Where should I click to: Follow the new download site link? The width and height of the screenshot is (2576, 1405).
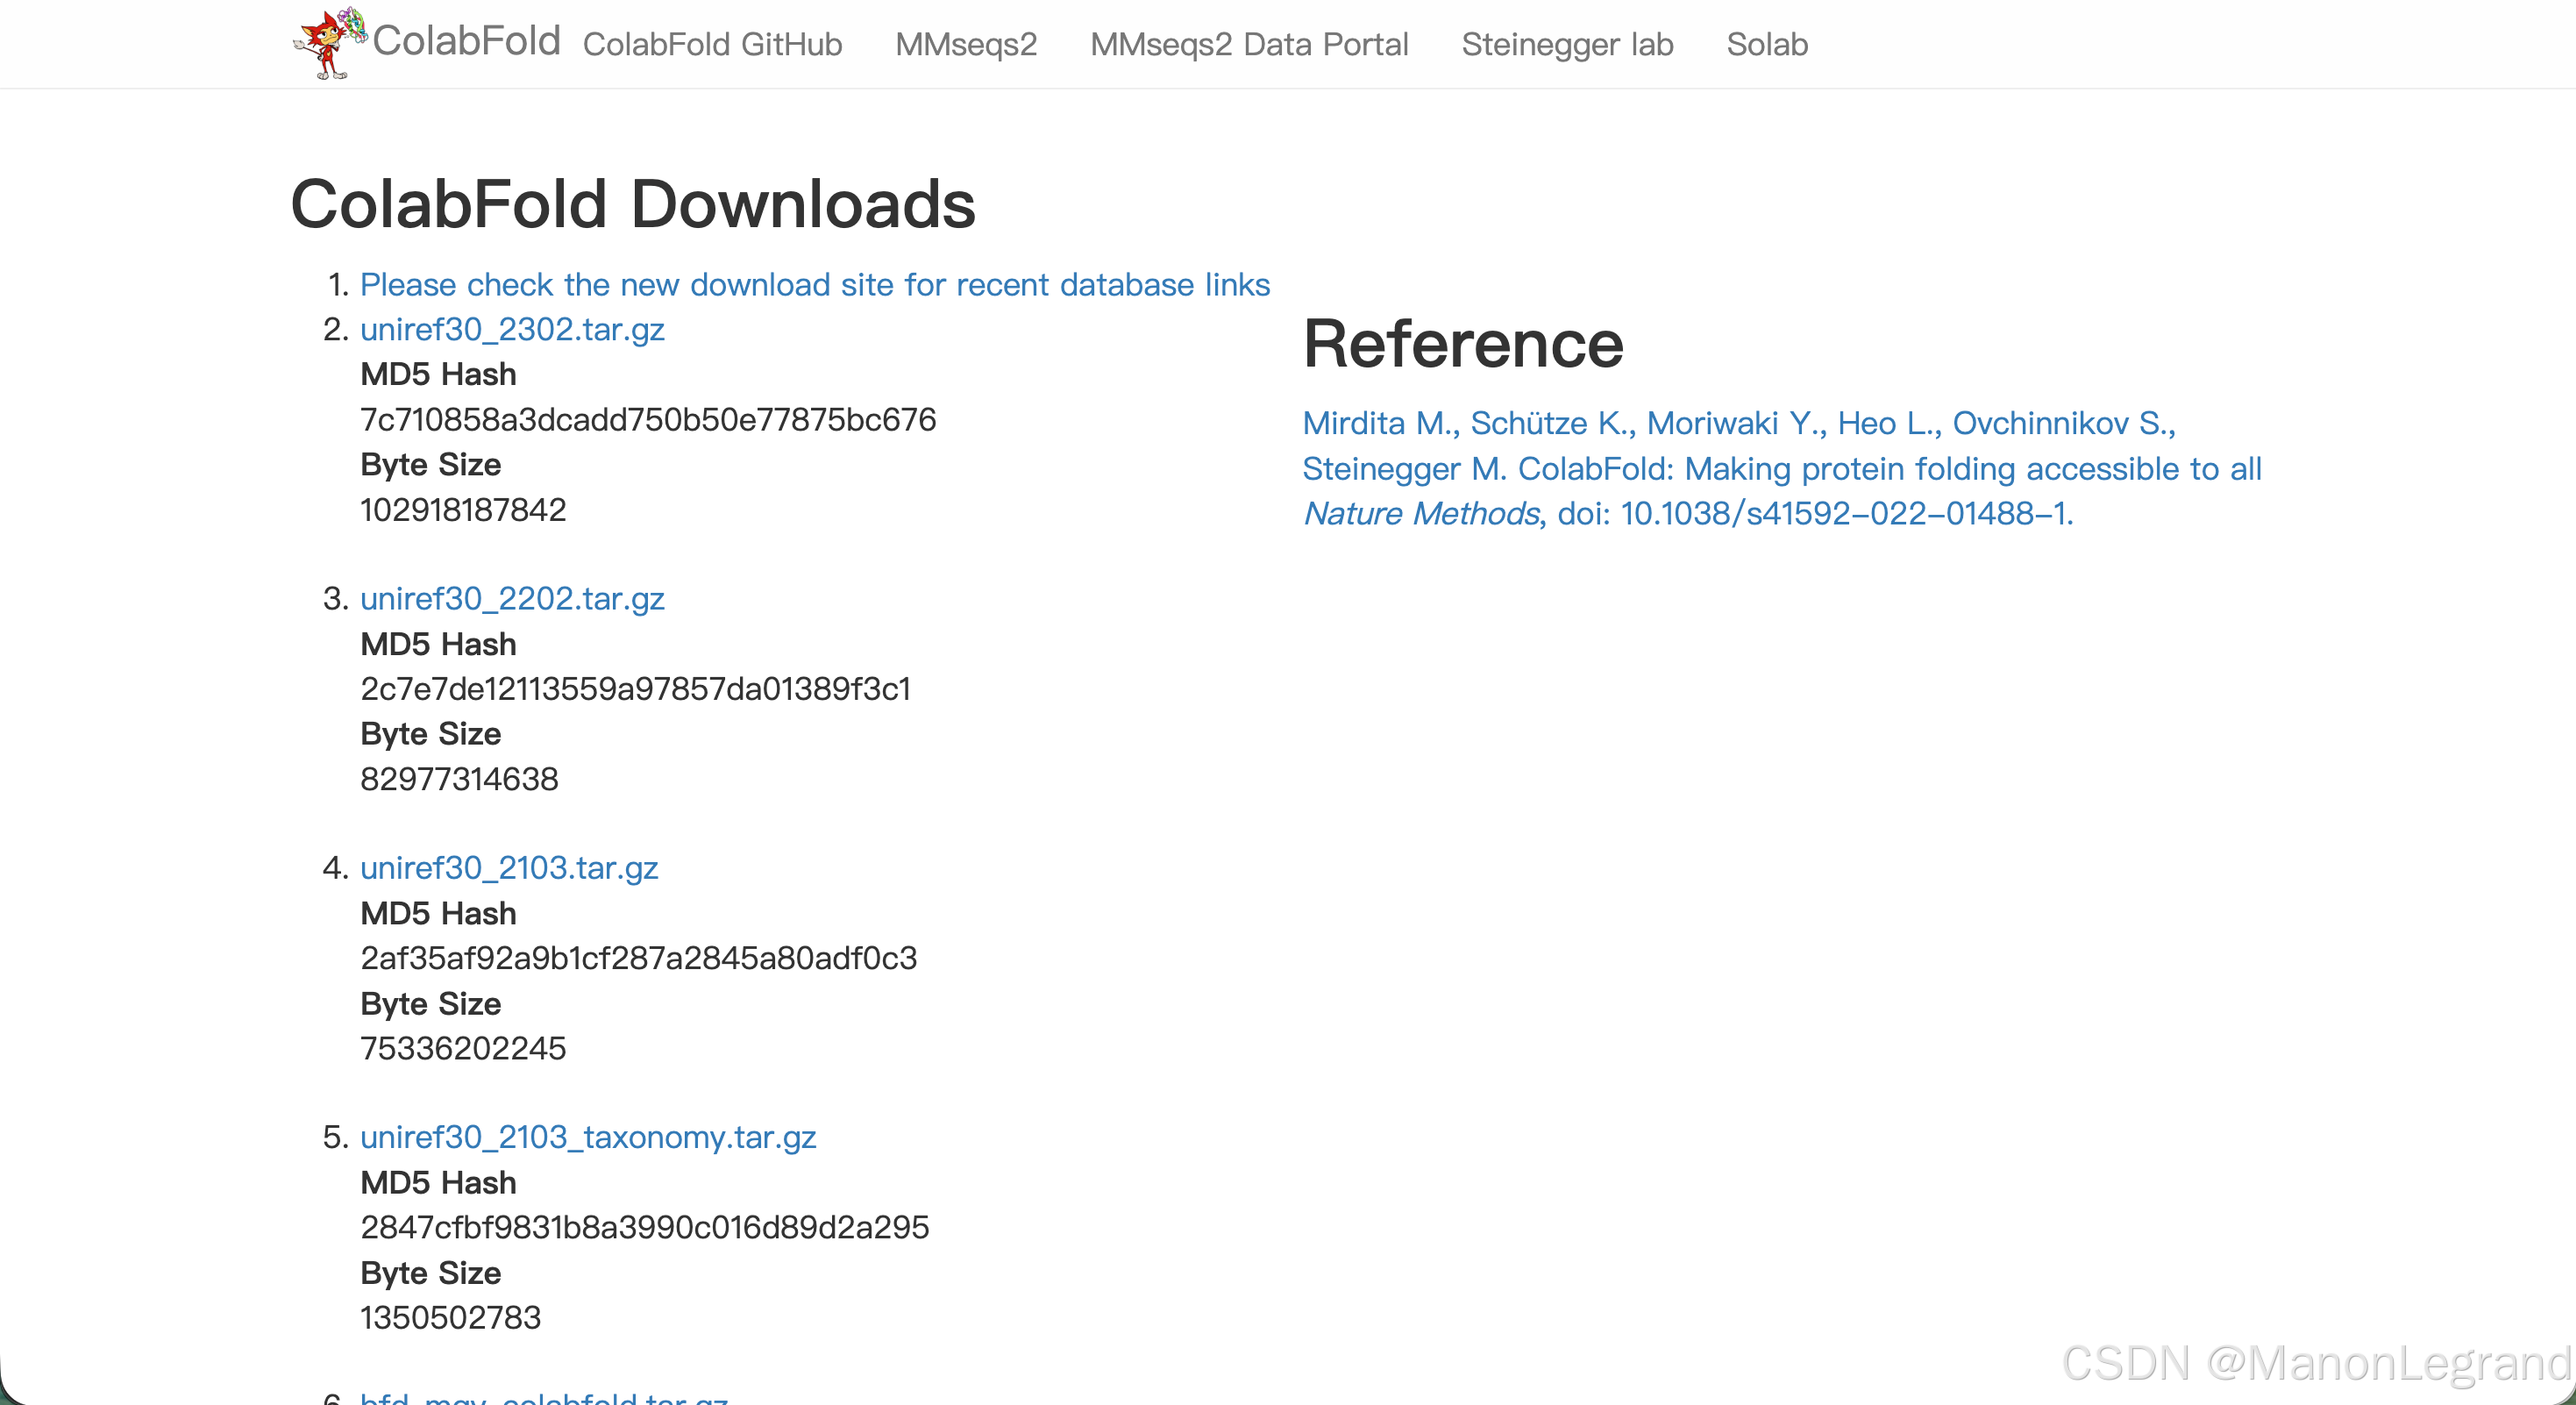point(815,285)
